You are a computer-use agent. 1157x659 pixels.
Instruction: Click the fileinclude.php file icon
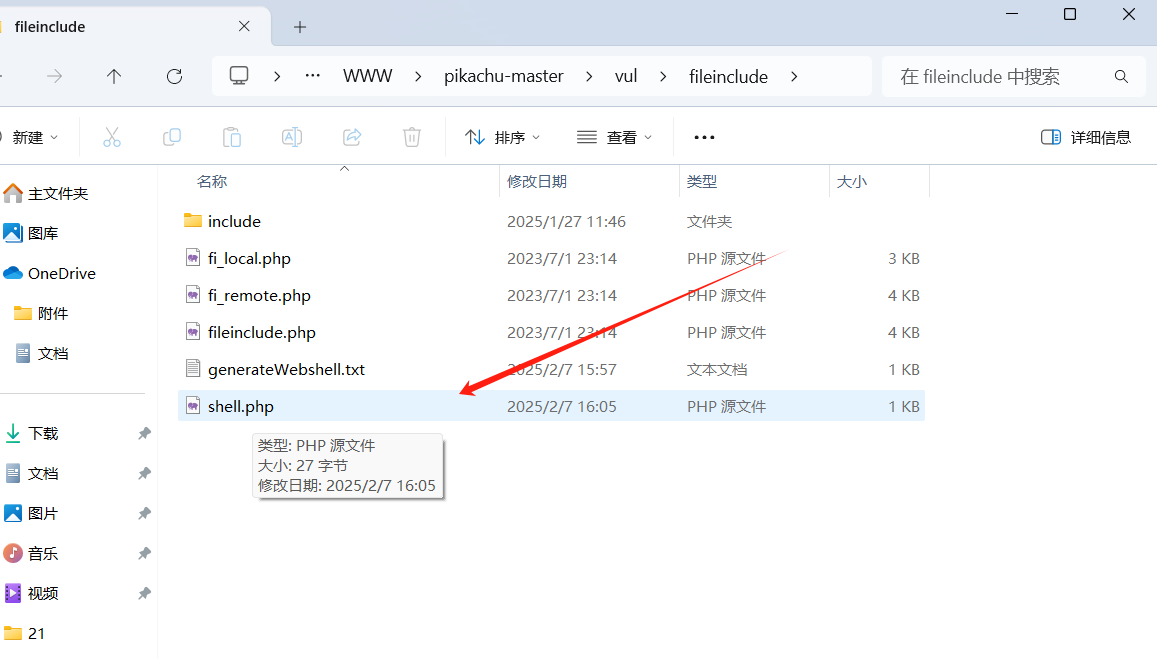[x=193, y=332]
